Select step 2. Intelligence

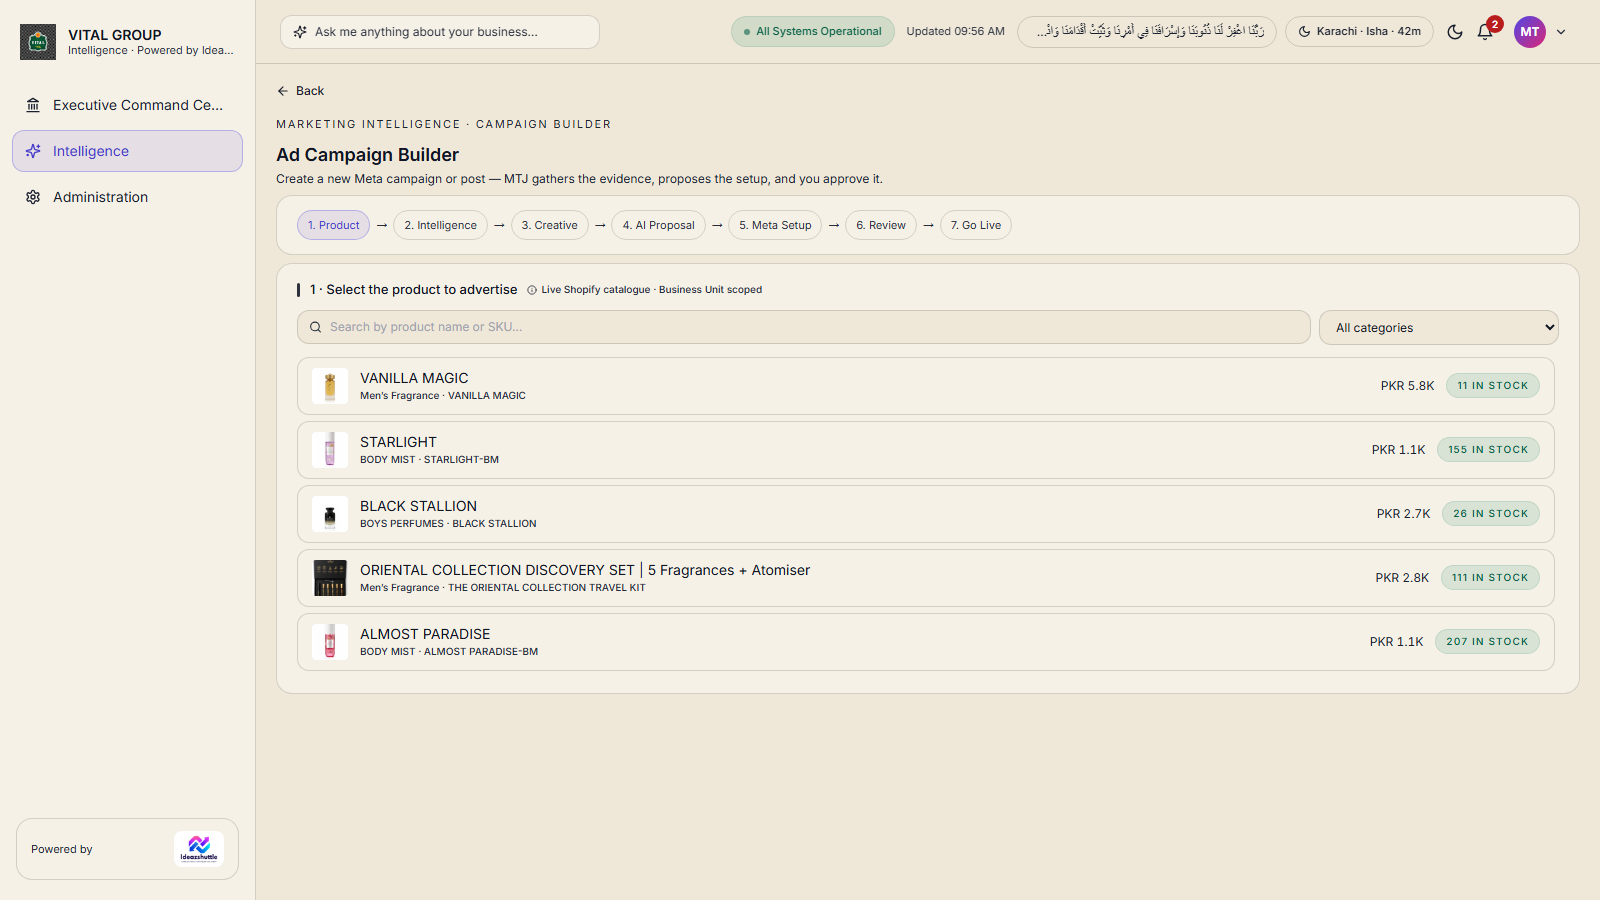tap(440, 225)
